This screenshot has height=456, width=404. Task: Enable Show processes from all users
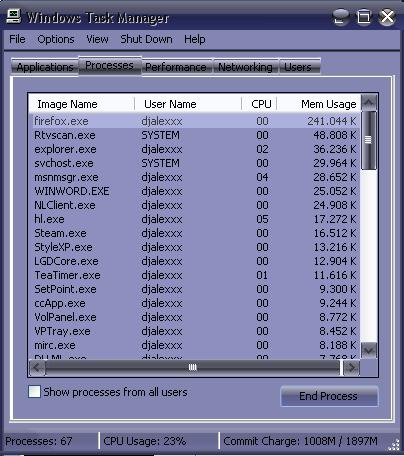34,392
